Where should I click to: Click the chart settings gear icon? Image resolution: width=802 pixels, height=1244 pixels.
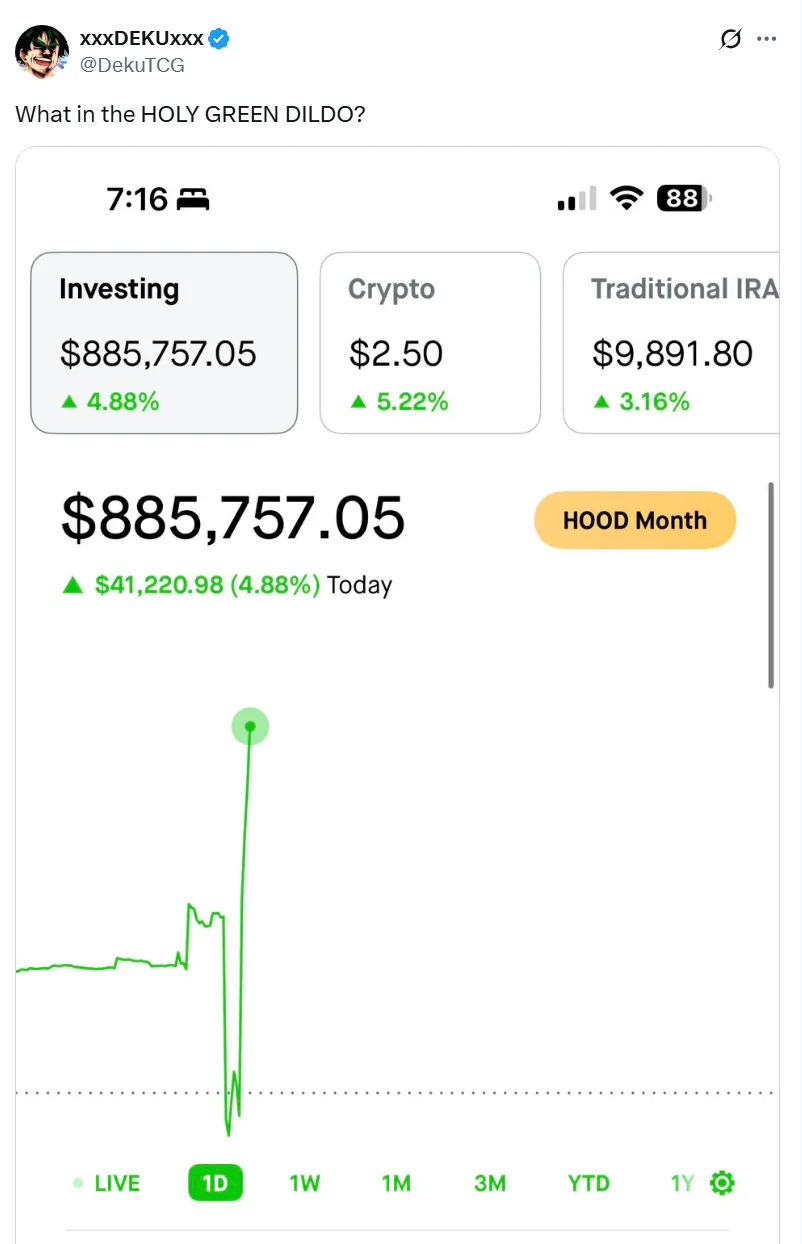722,1183
